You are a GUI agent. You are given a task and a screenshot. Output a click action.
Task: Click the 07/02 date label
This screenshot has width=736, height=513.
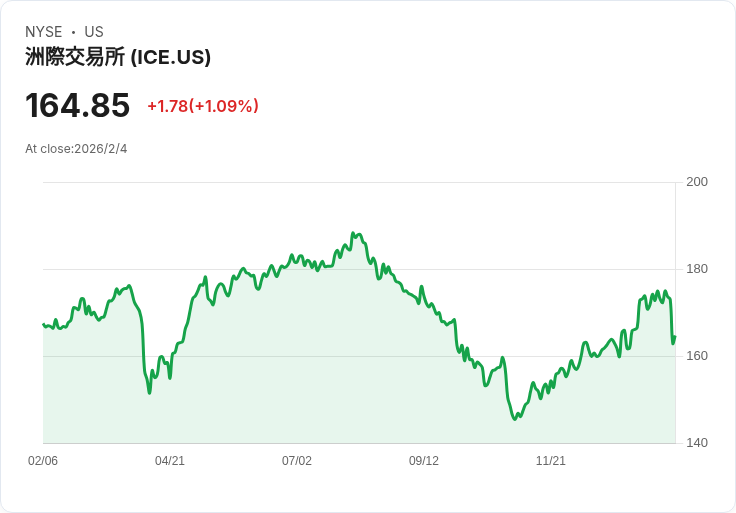297,461
